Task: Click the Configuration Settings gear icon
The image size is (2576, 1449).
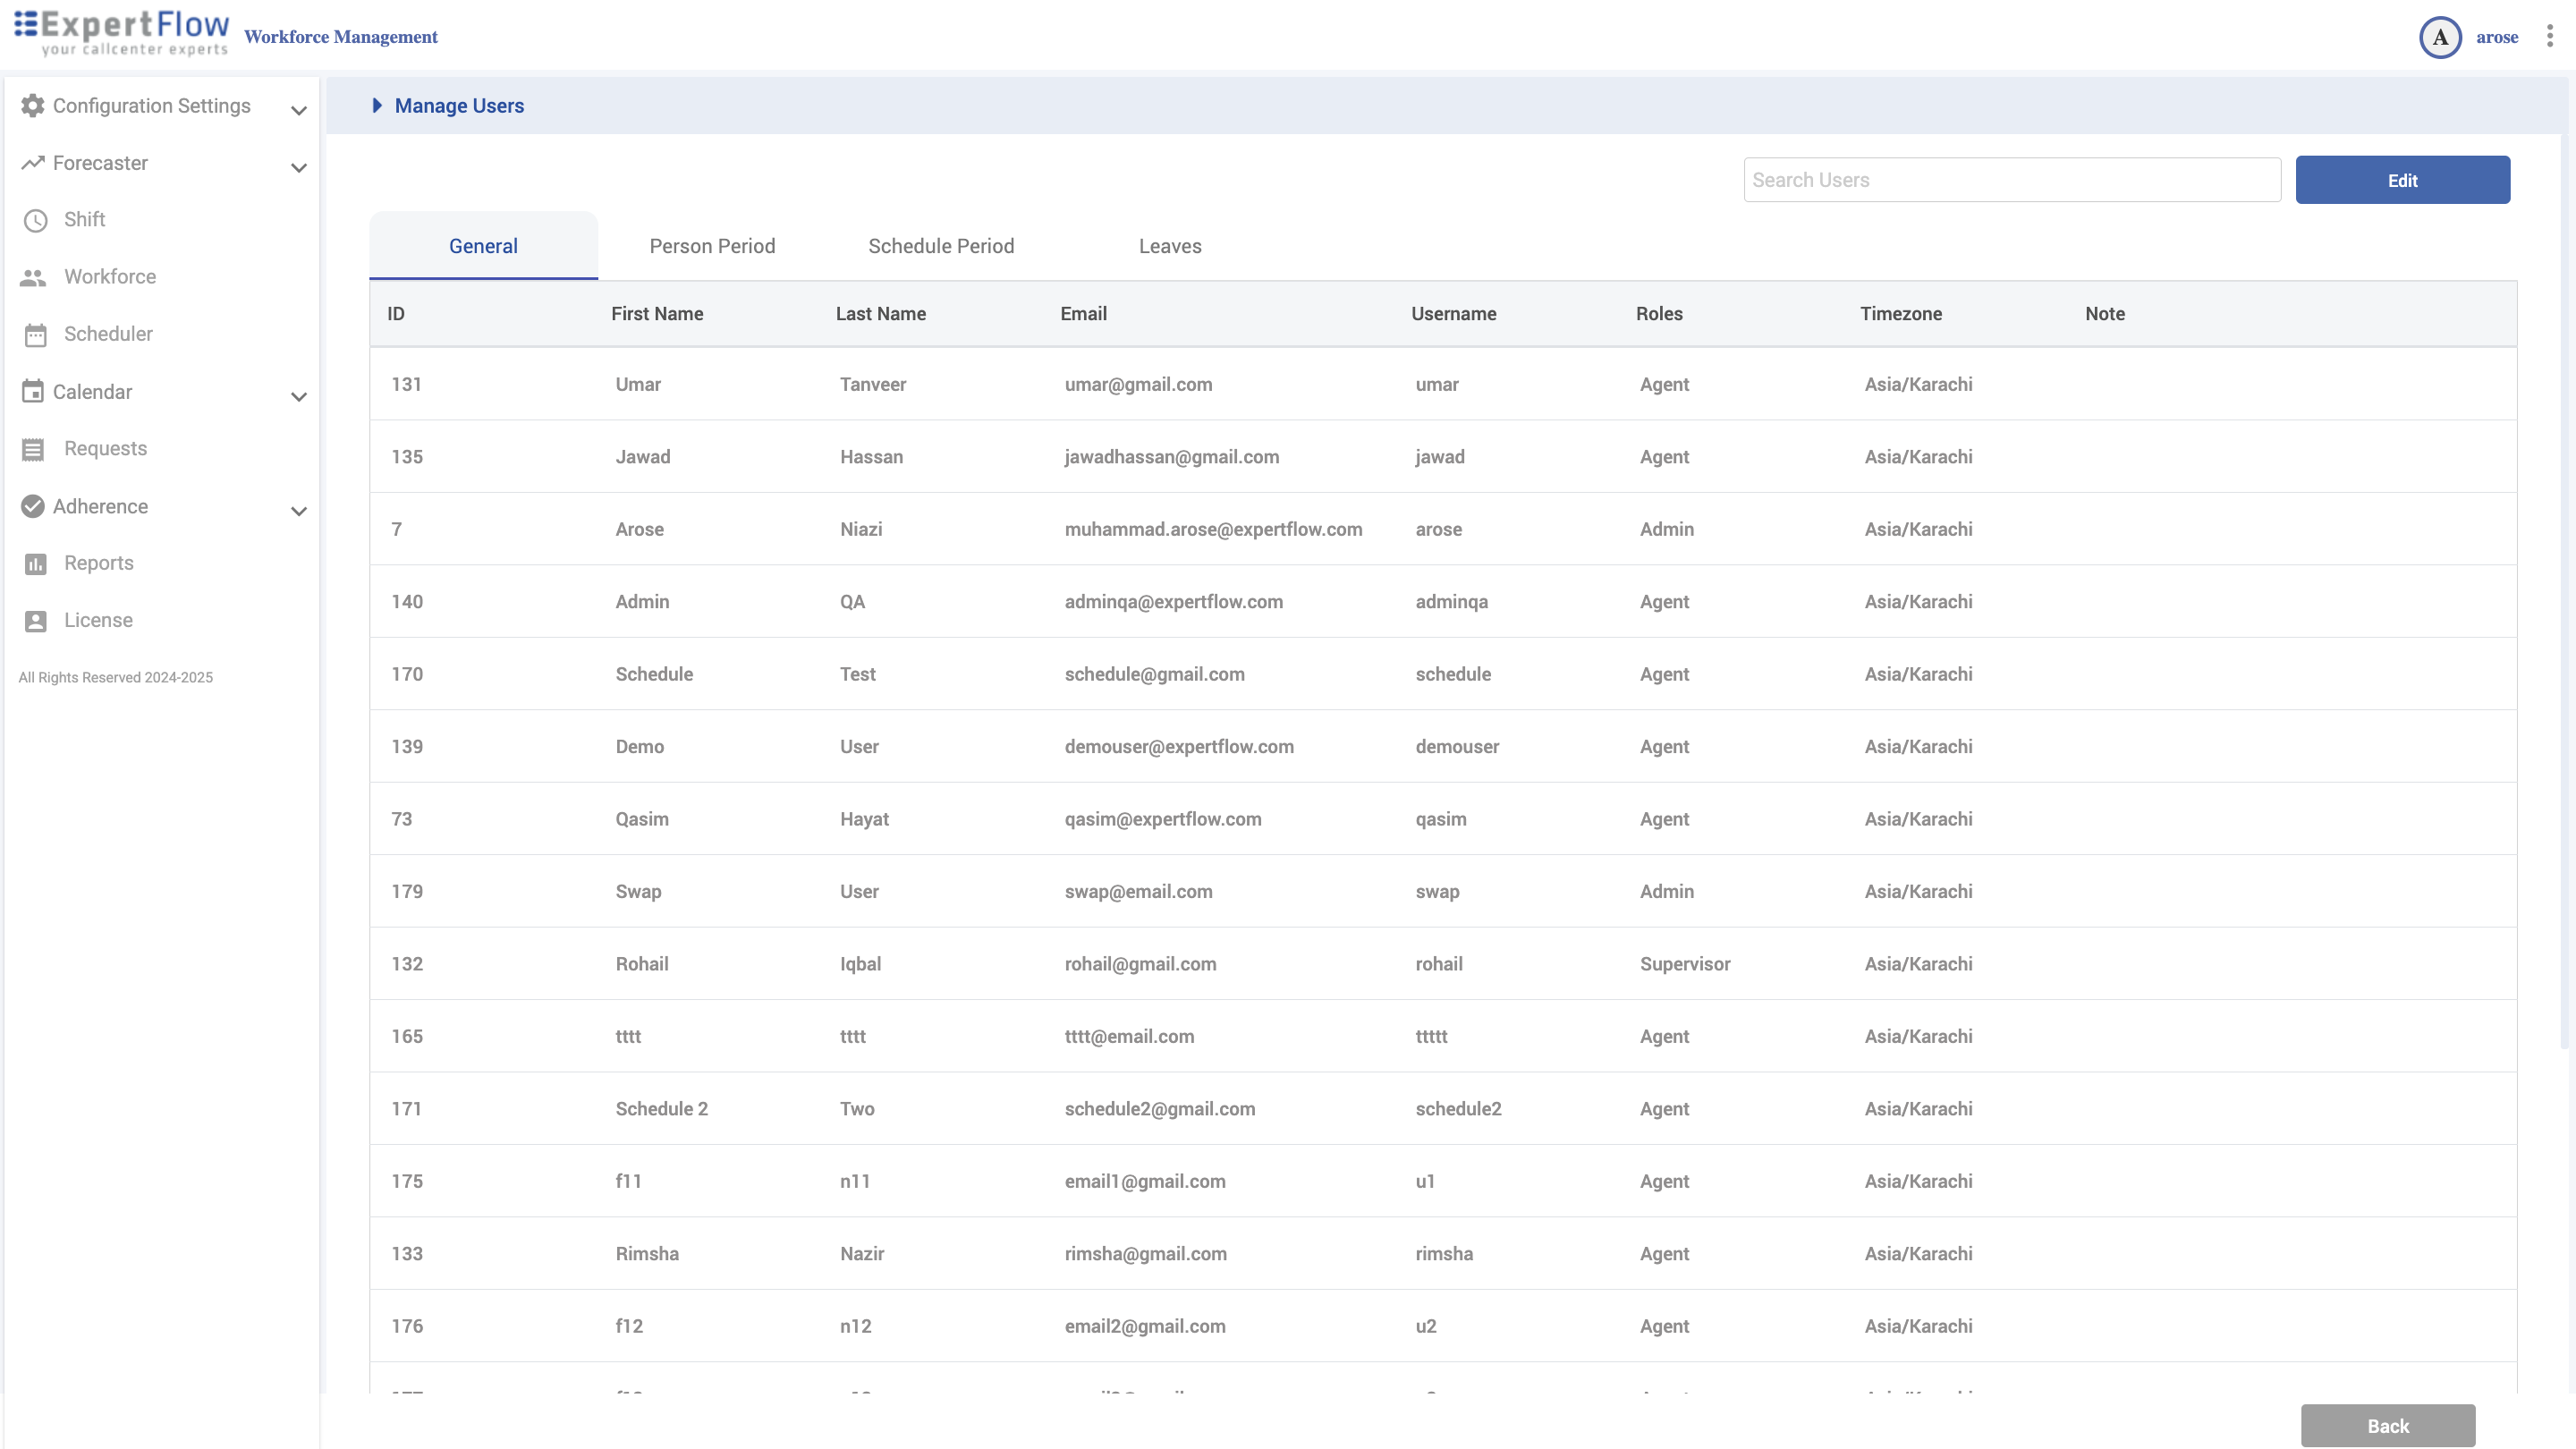Action: pyautogui.click(x=33, y=106)
